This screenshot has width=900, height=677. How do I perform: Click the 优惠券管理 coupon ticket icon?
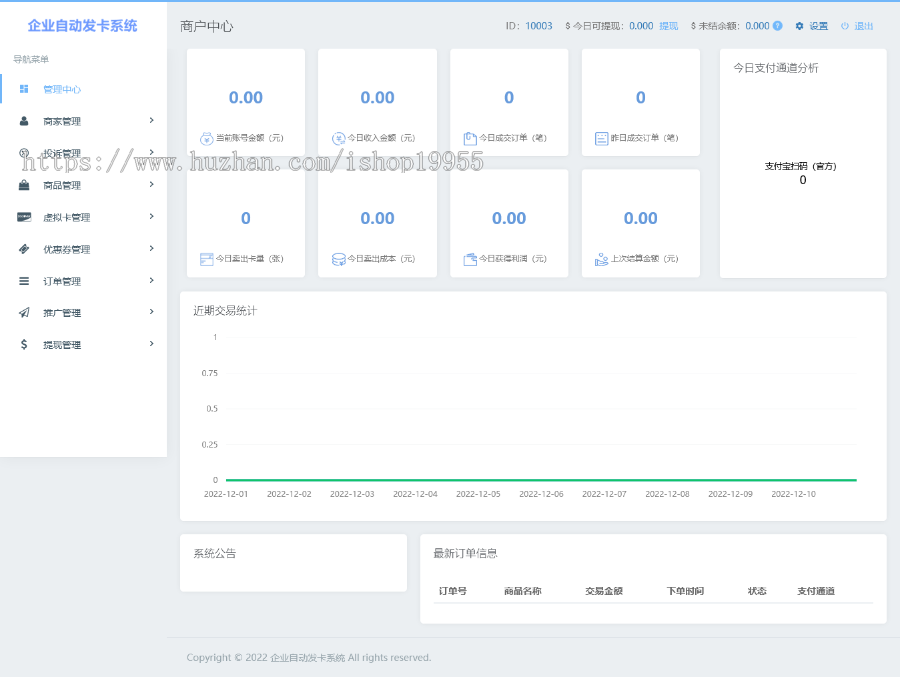(x=24, y=249)
